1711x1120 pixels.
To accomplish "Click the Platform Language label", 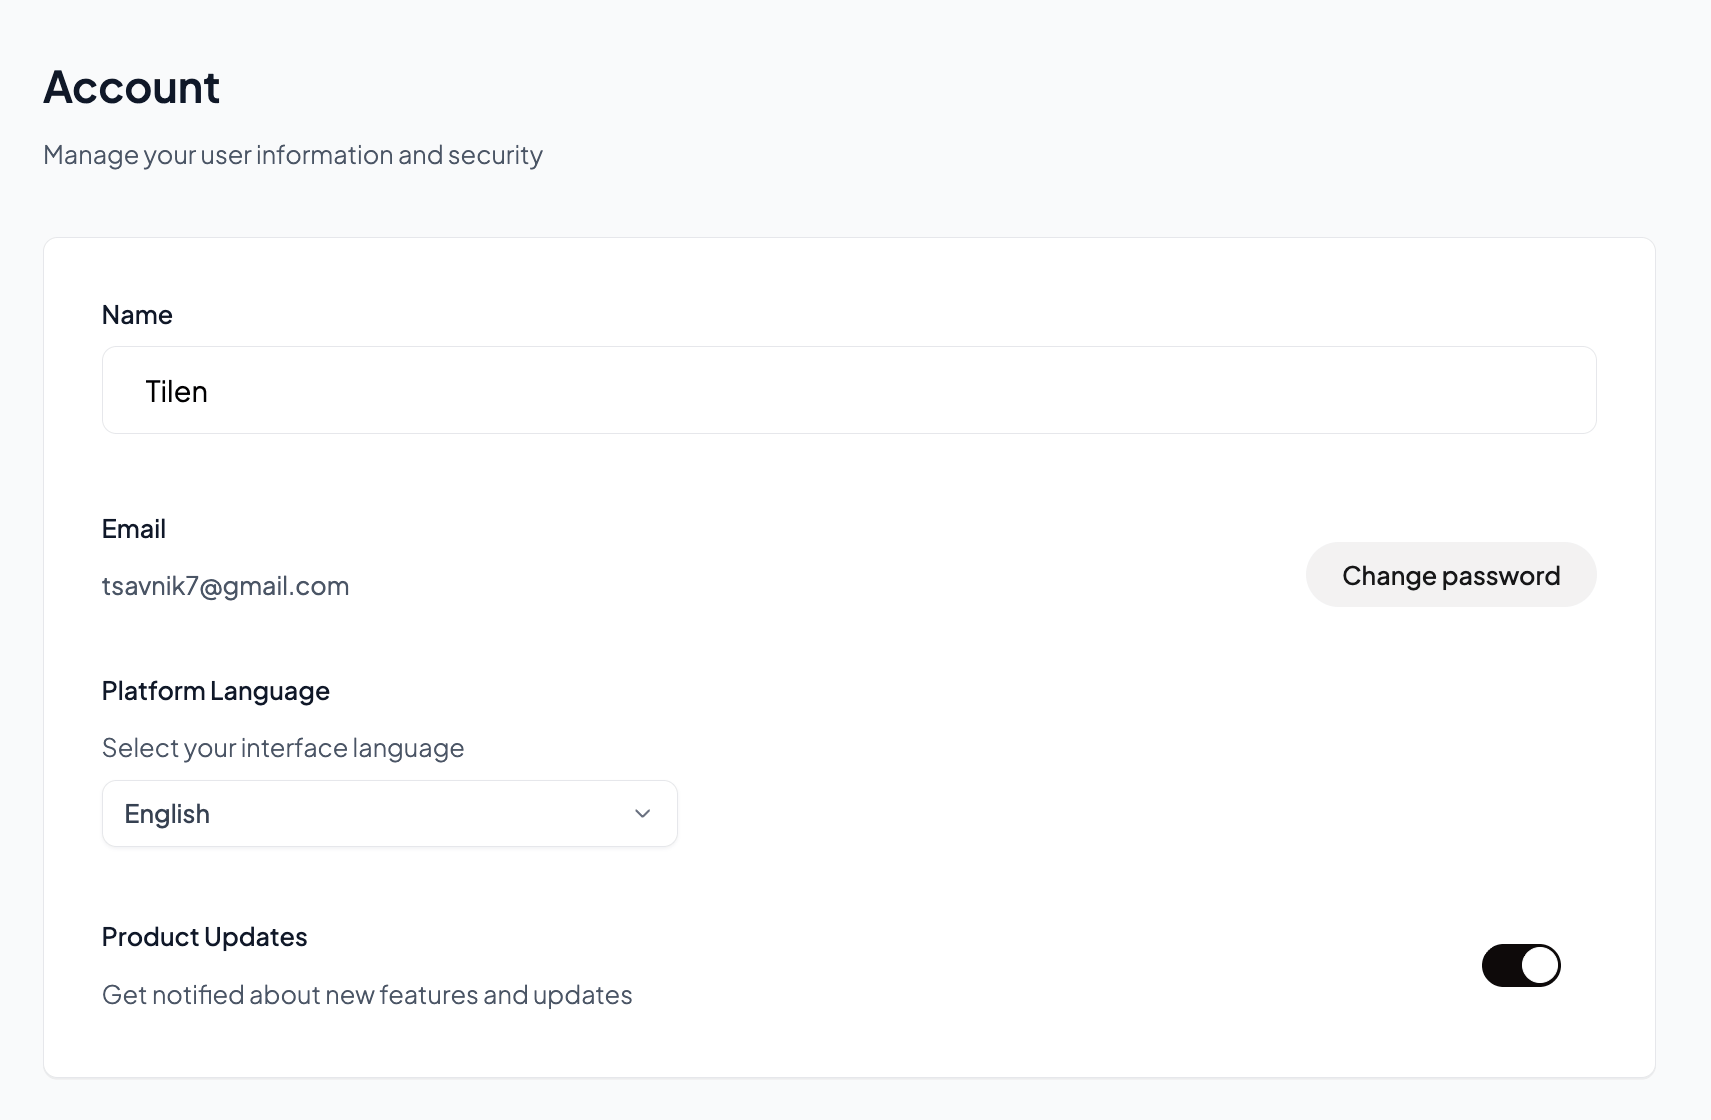I will pos(215,691).
